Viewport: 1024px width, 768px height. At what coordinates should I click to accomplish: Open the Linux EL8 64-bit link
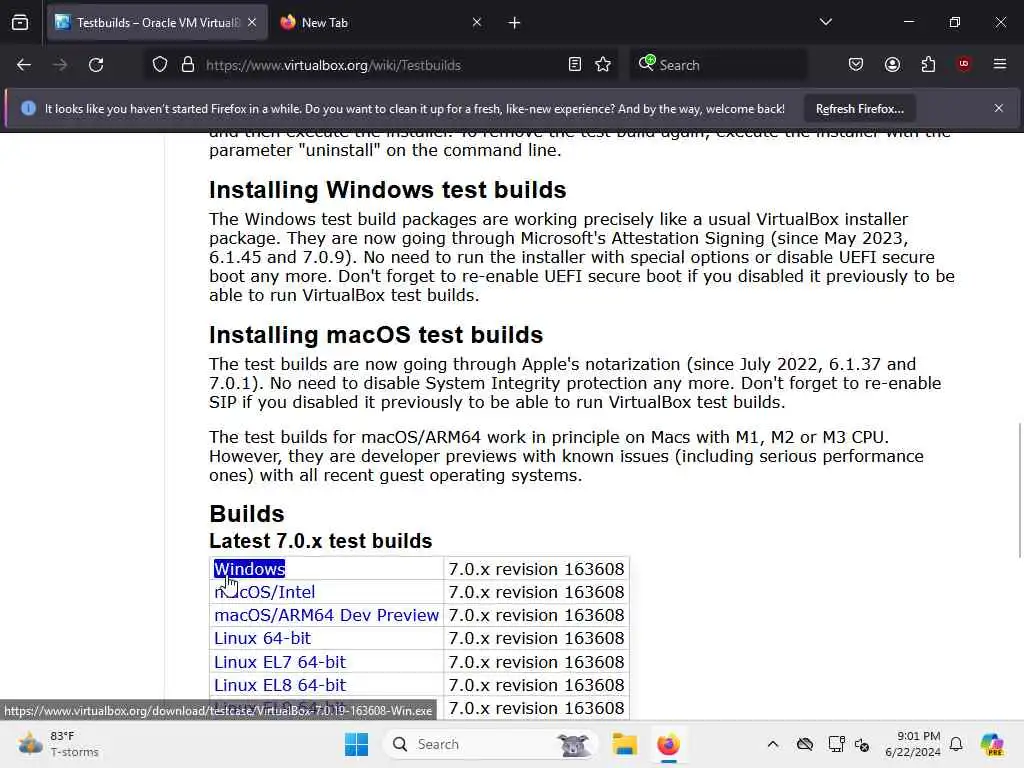(280, 685)
